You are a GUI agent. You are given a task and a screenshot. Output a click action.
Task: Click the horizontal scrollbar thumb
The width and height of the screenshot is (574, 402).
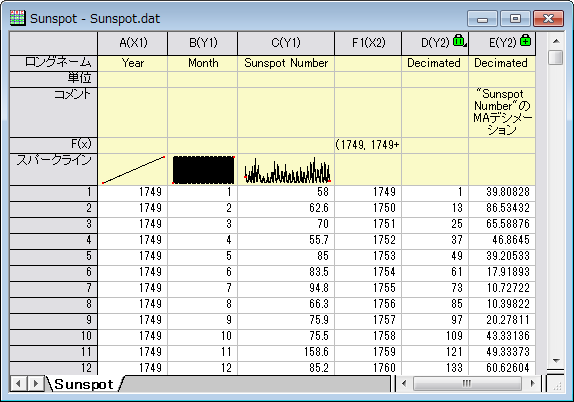467,384
